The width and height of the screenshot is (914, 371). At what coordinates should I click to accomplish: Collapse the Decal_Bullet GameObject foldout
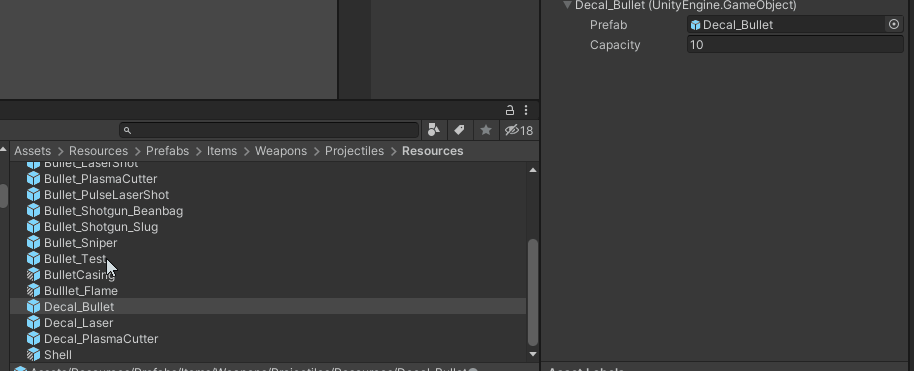pos(567,5)
